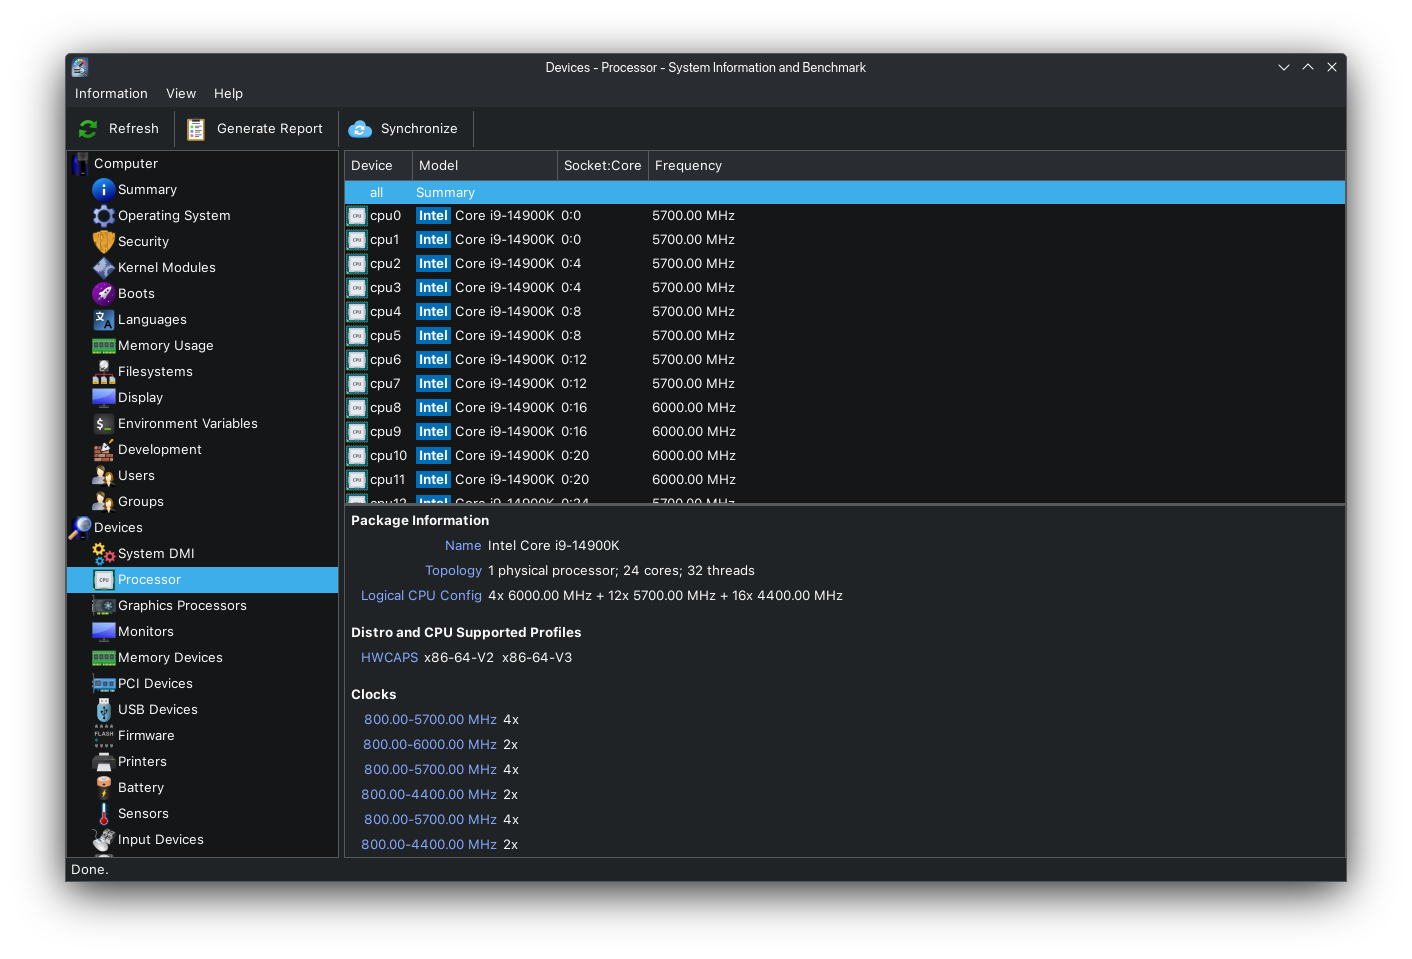Viewport: 1412px width, 959px height.
Task: Click the '800.00-6000.00 MHz' clock entry
Action: (x=430, y=745)
